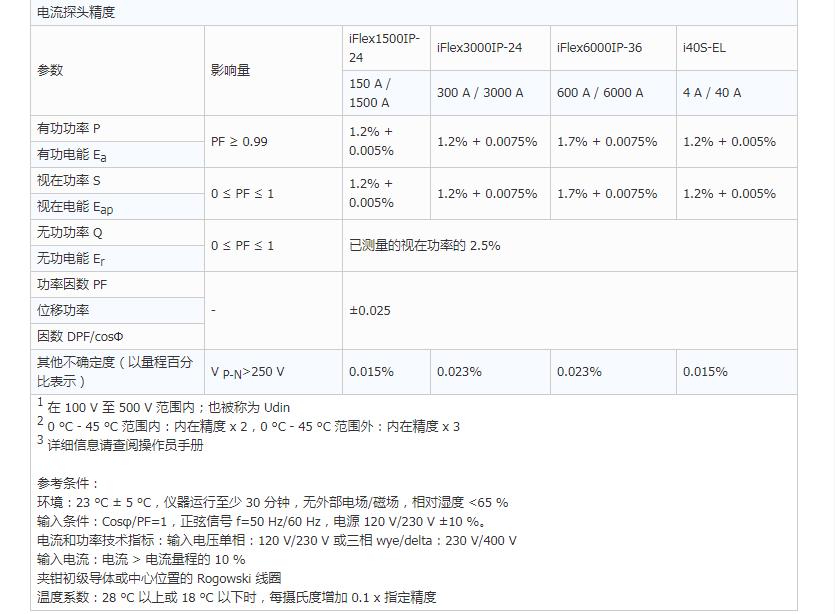Select the 视在功率 S row label

69,181
